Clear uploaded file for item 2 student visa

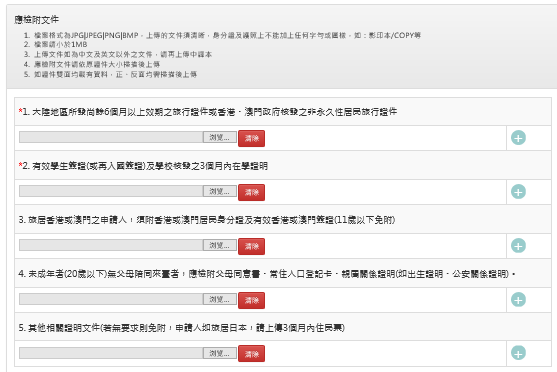(x=252, y=193)
